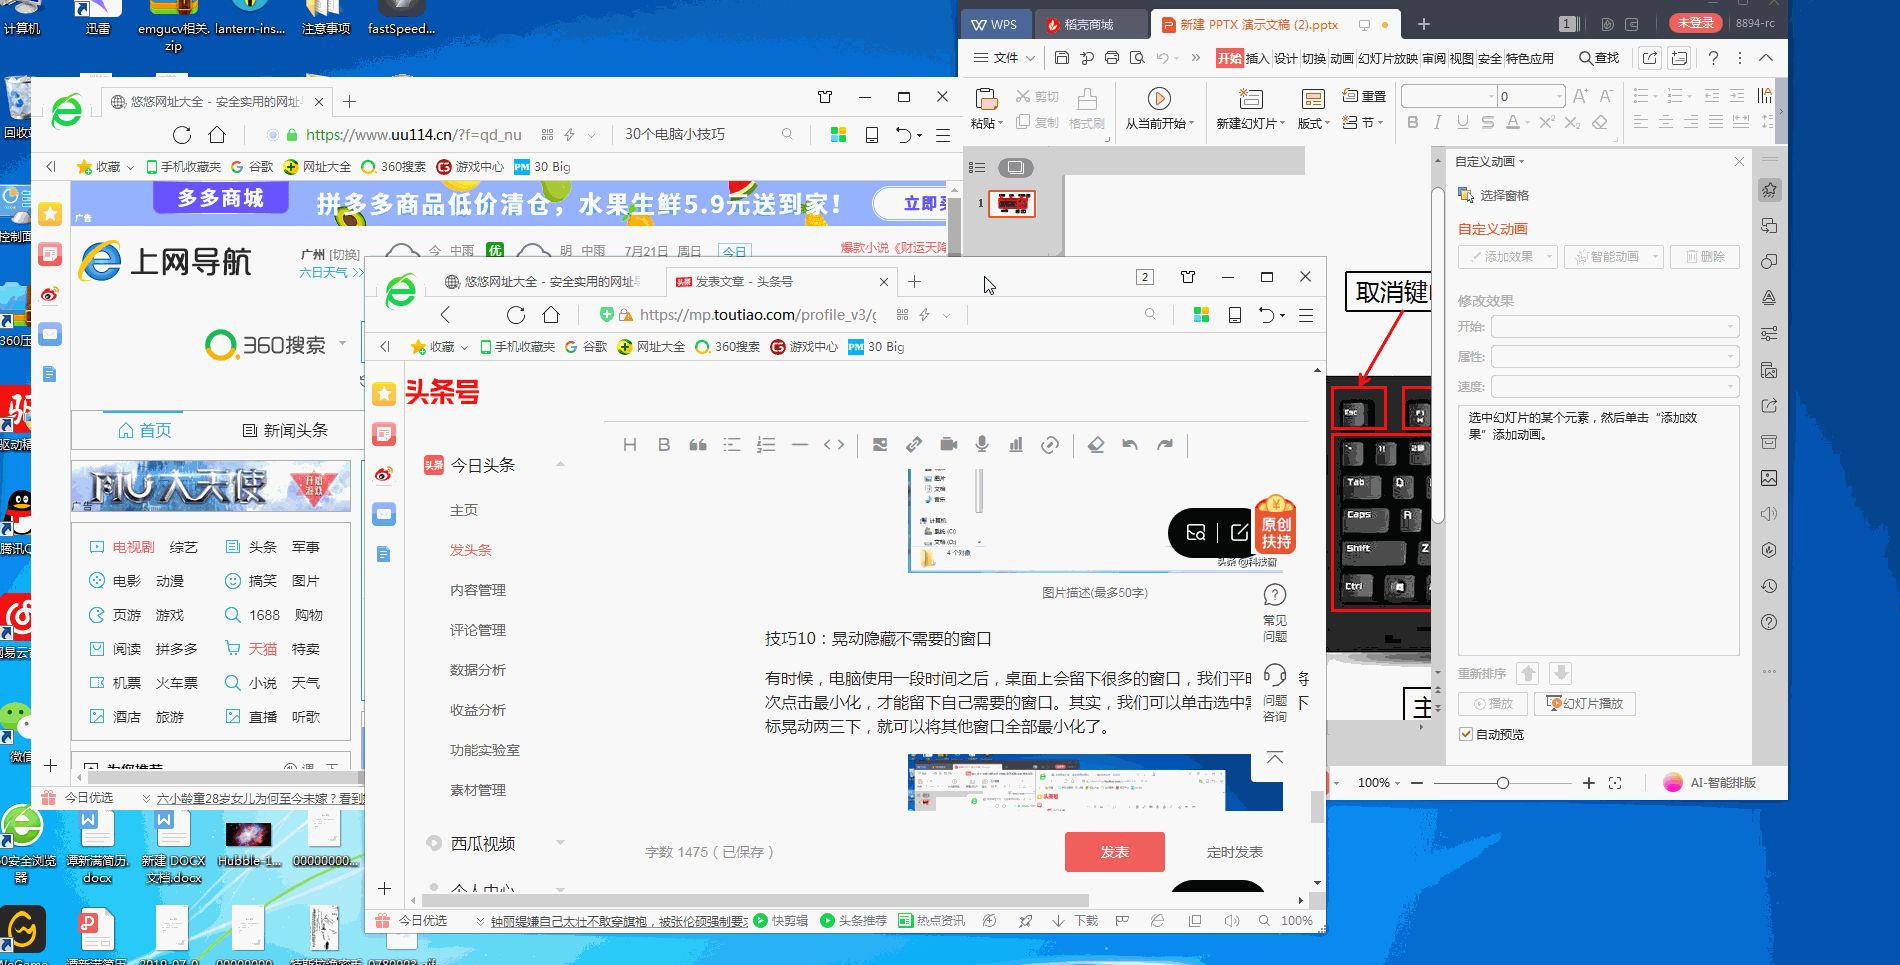Click the 定时发表 scheduled publish link
Screen dimensions: 1900x965
pyautogui.click(x=1234, y=852)
